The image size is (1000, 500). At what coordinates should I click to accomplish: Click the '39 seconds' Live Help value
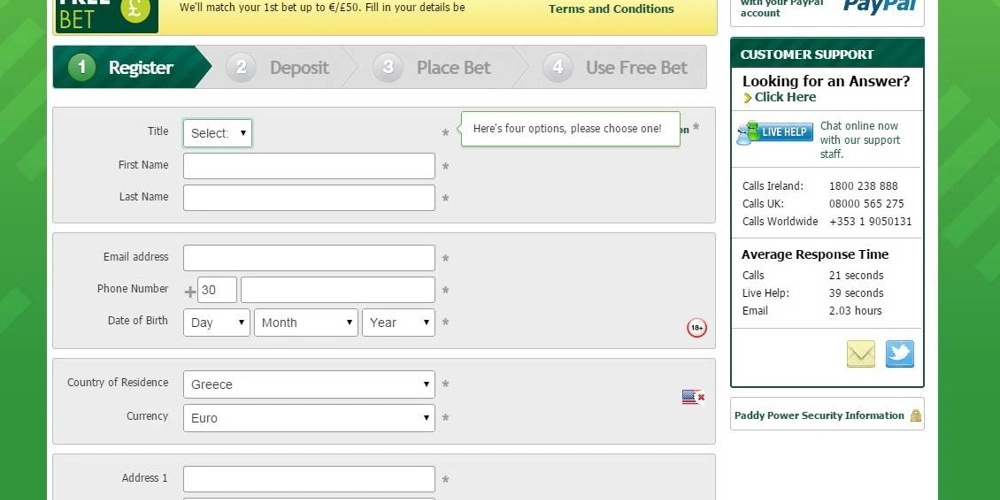point(856,293)
